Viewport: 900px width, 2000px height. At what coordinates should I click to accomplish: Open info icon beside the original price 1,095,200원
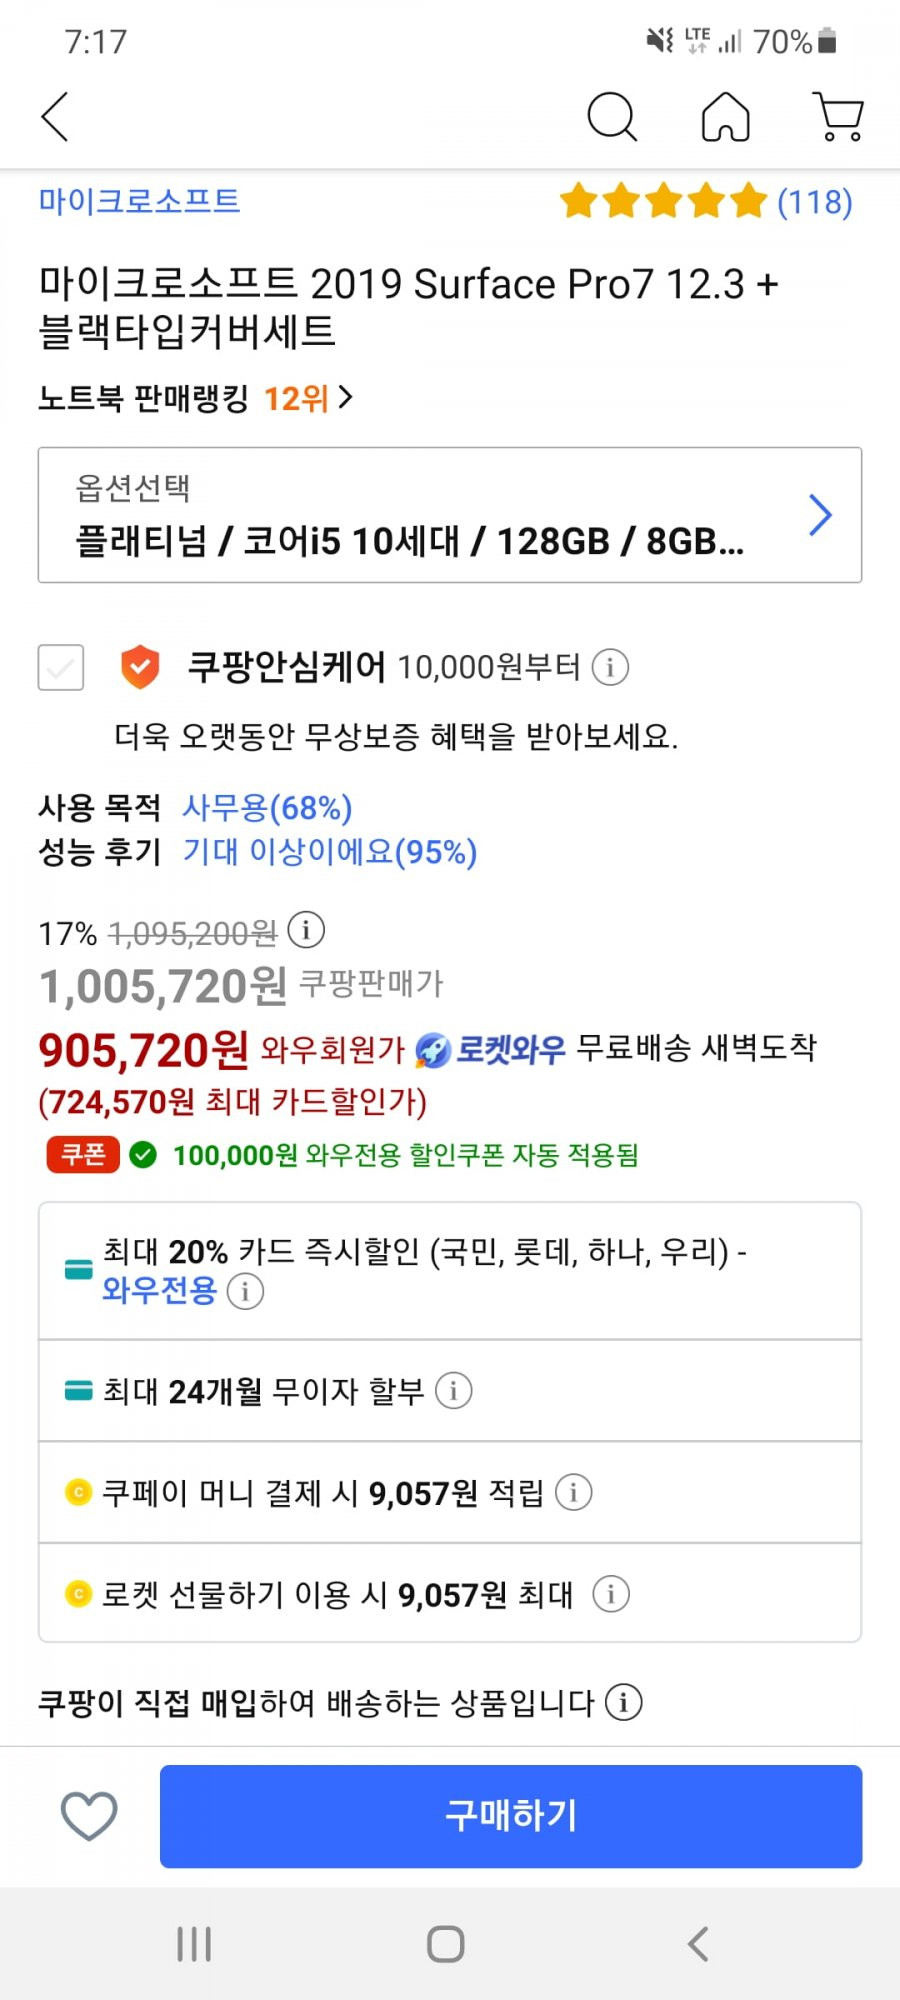(306, 930)
